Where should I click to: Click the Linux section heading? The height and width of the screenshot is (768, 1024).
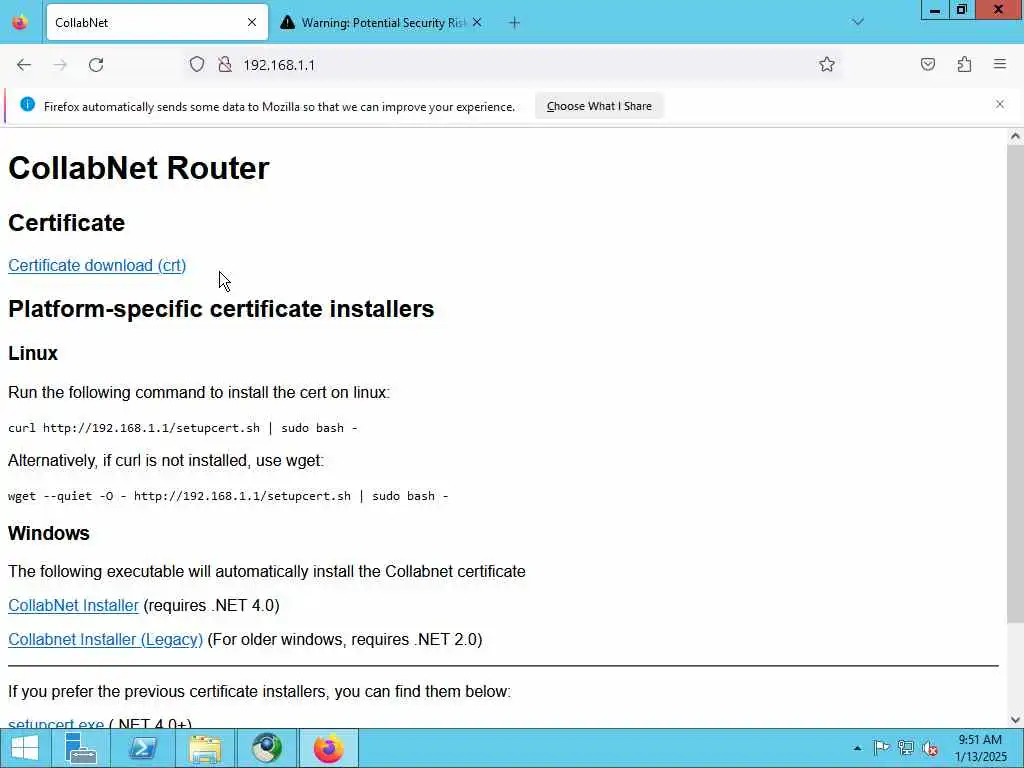coord(33,353)
